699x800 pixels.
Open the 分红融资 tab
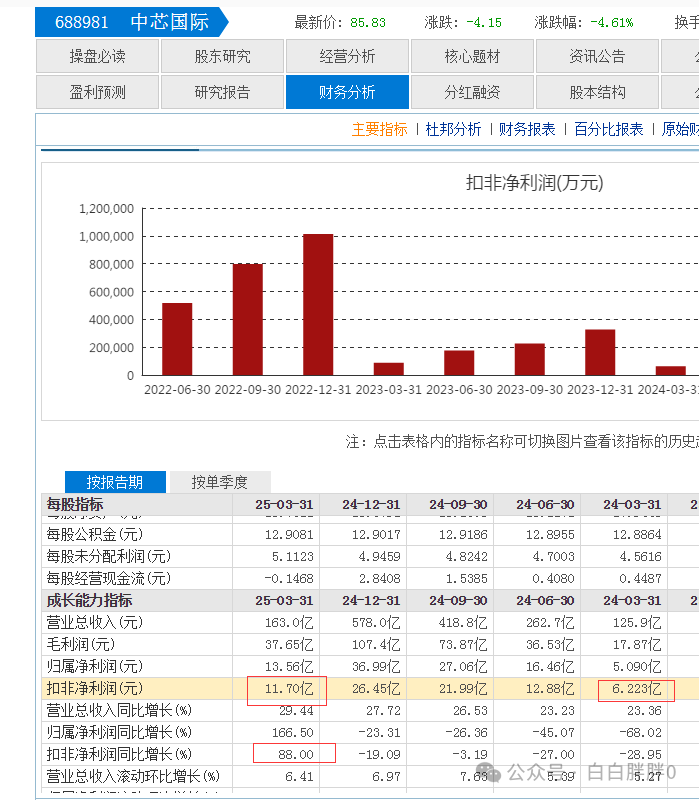pyautogui.click(x=472, y=92)
